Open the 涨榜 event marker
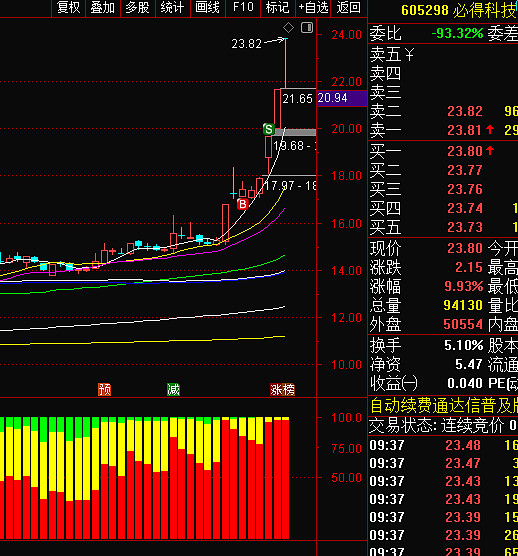 pyautogui.click(x=282, y=389)
